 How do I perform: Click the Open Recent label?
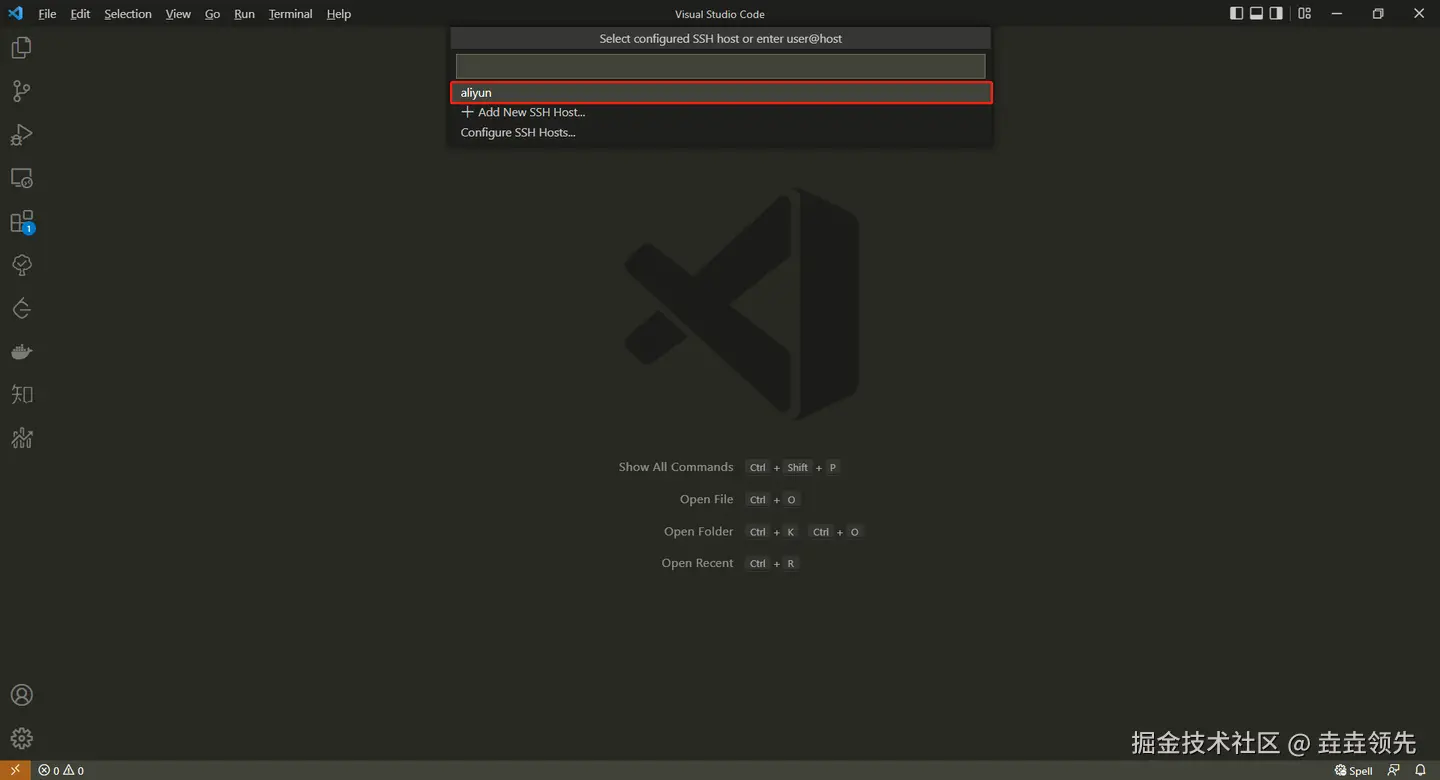(x=697, y=563)
